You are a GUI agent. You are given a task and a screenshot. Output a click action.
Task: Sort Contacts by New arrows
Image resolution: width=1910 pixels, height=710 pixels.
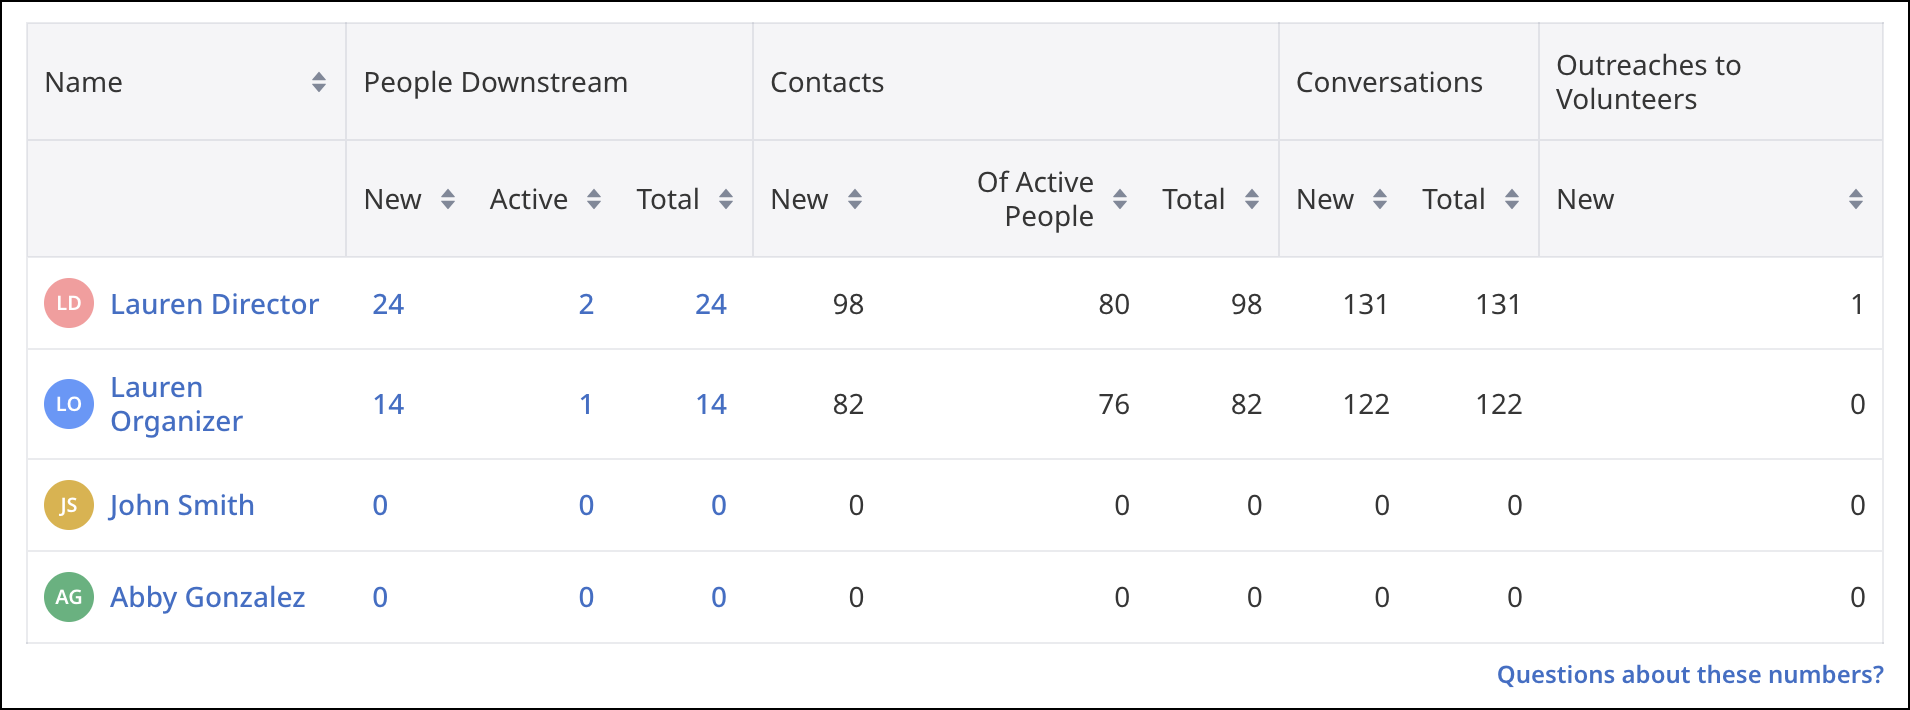click(855, 199)
